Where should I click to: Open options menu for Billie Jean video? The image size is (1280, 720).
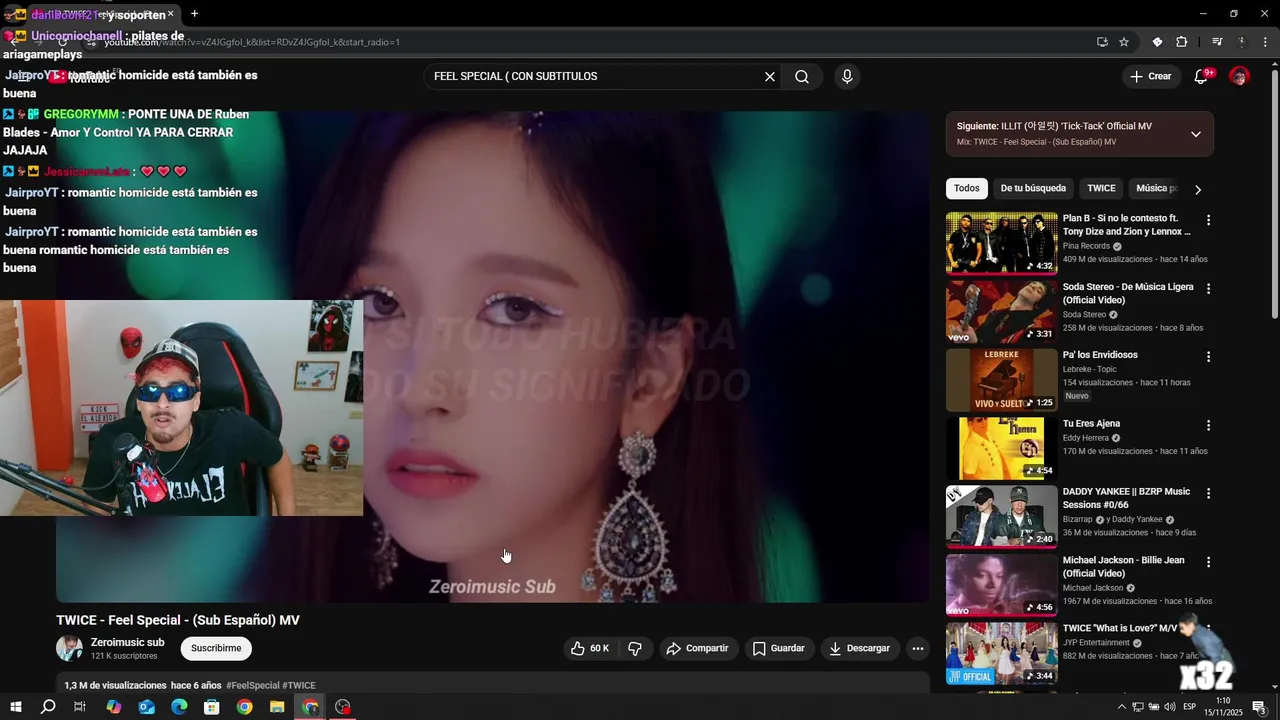[1208, 563]
